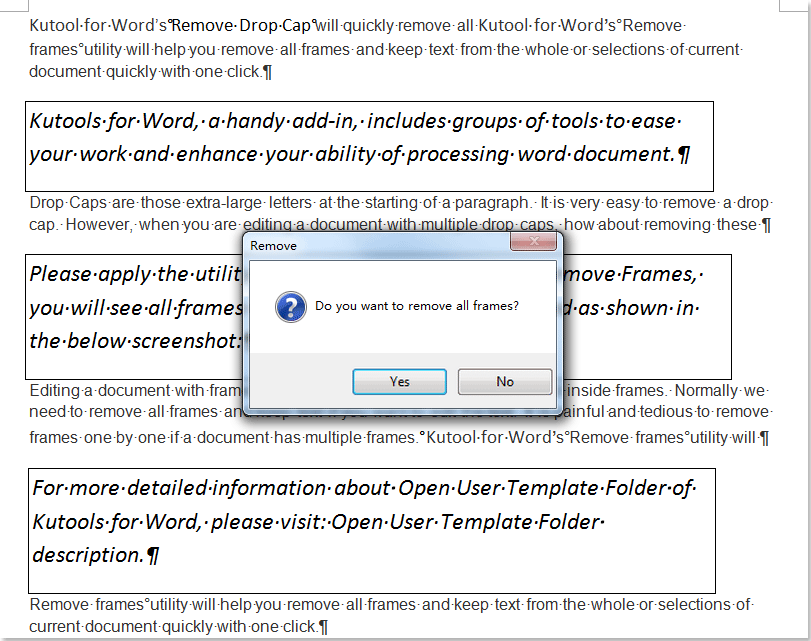Click No to cancel frame removal
This screenshot has width=811, height=641.
point(504,381)
